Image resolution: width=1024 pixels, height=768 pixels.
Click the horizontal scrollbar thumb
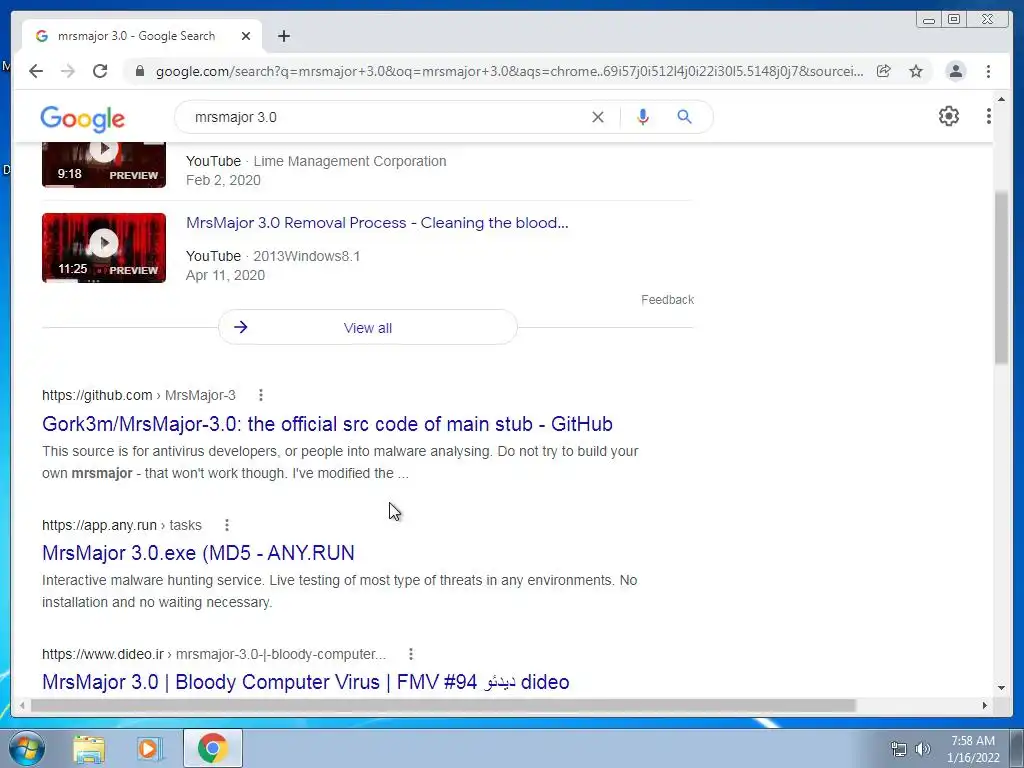443,705
